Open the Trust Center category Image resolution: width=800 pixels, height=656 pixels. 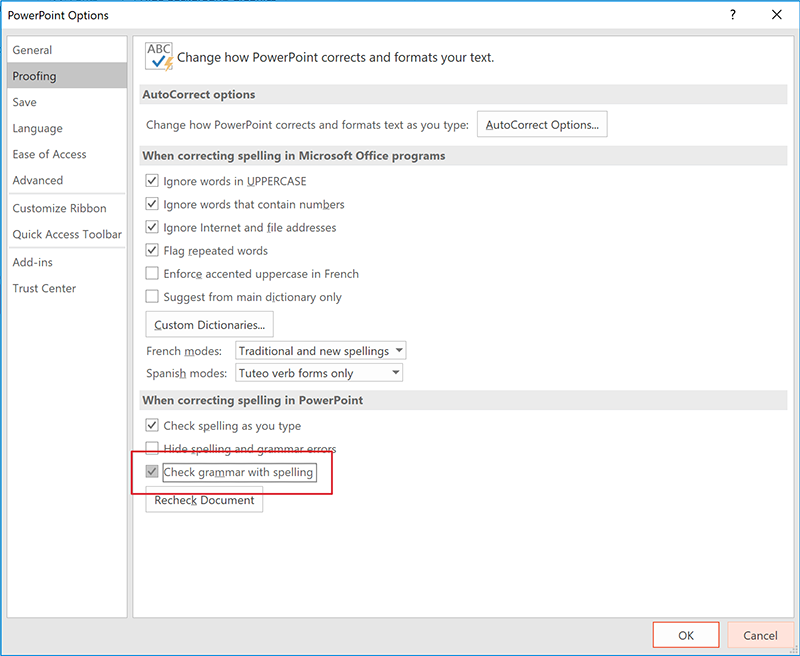click(x=44, y=288)
